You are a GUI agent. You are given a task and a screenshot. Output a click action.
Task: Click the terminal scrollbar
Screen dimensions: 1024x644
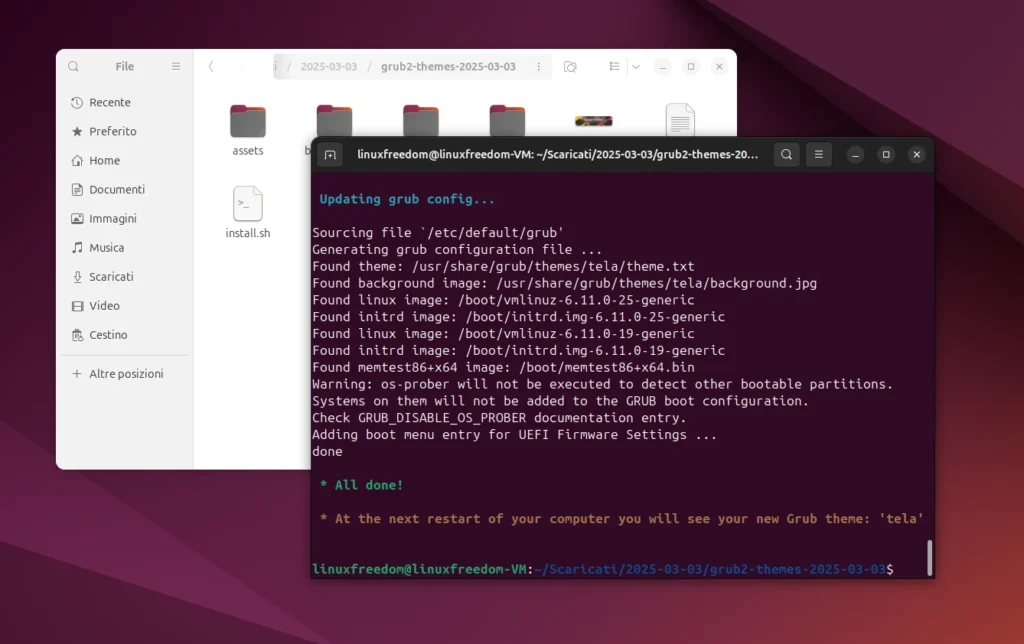click(x=929, y=557)
